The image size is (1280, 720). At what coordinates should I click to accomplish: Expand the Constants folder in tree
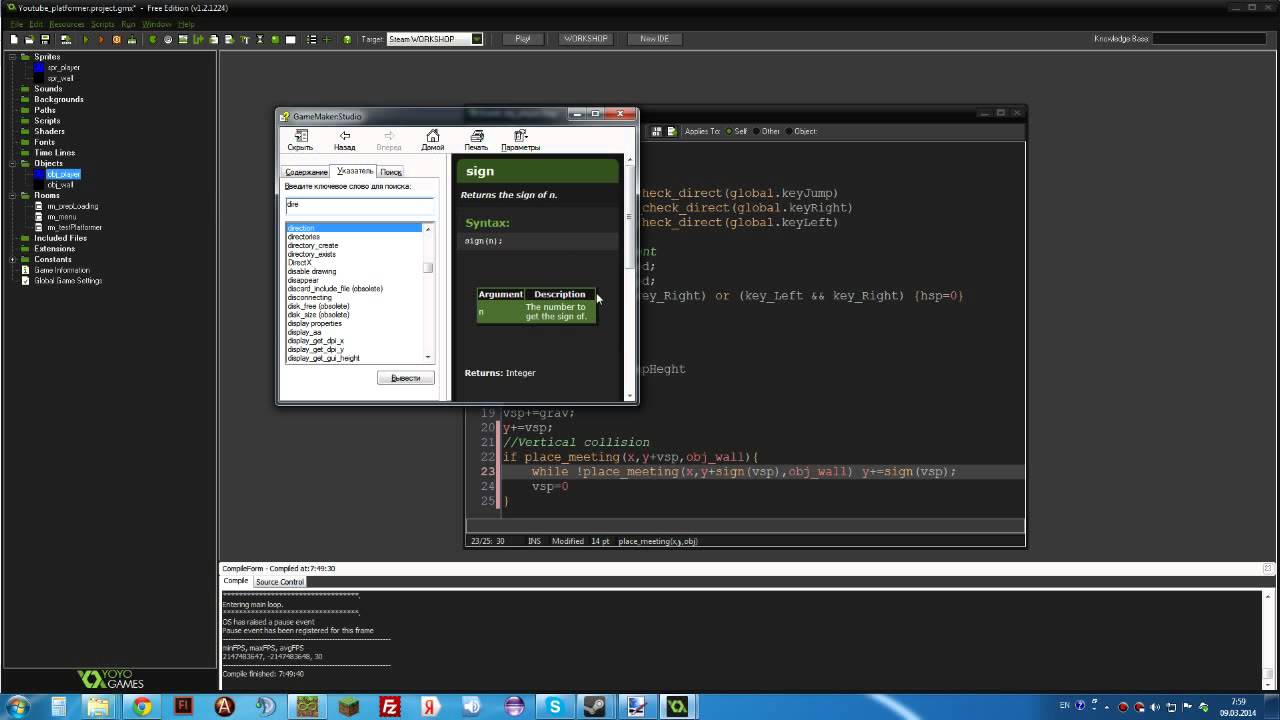tap(13, 259)
